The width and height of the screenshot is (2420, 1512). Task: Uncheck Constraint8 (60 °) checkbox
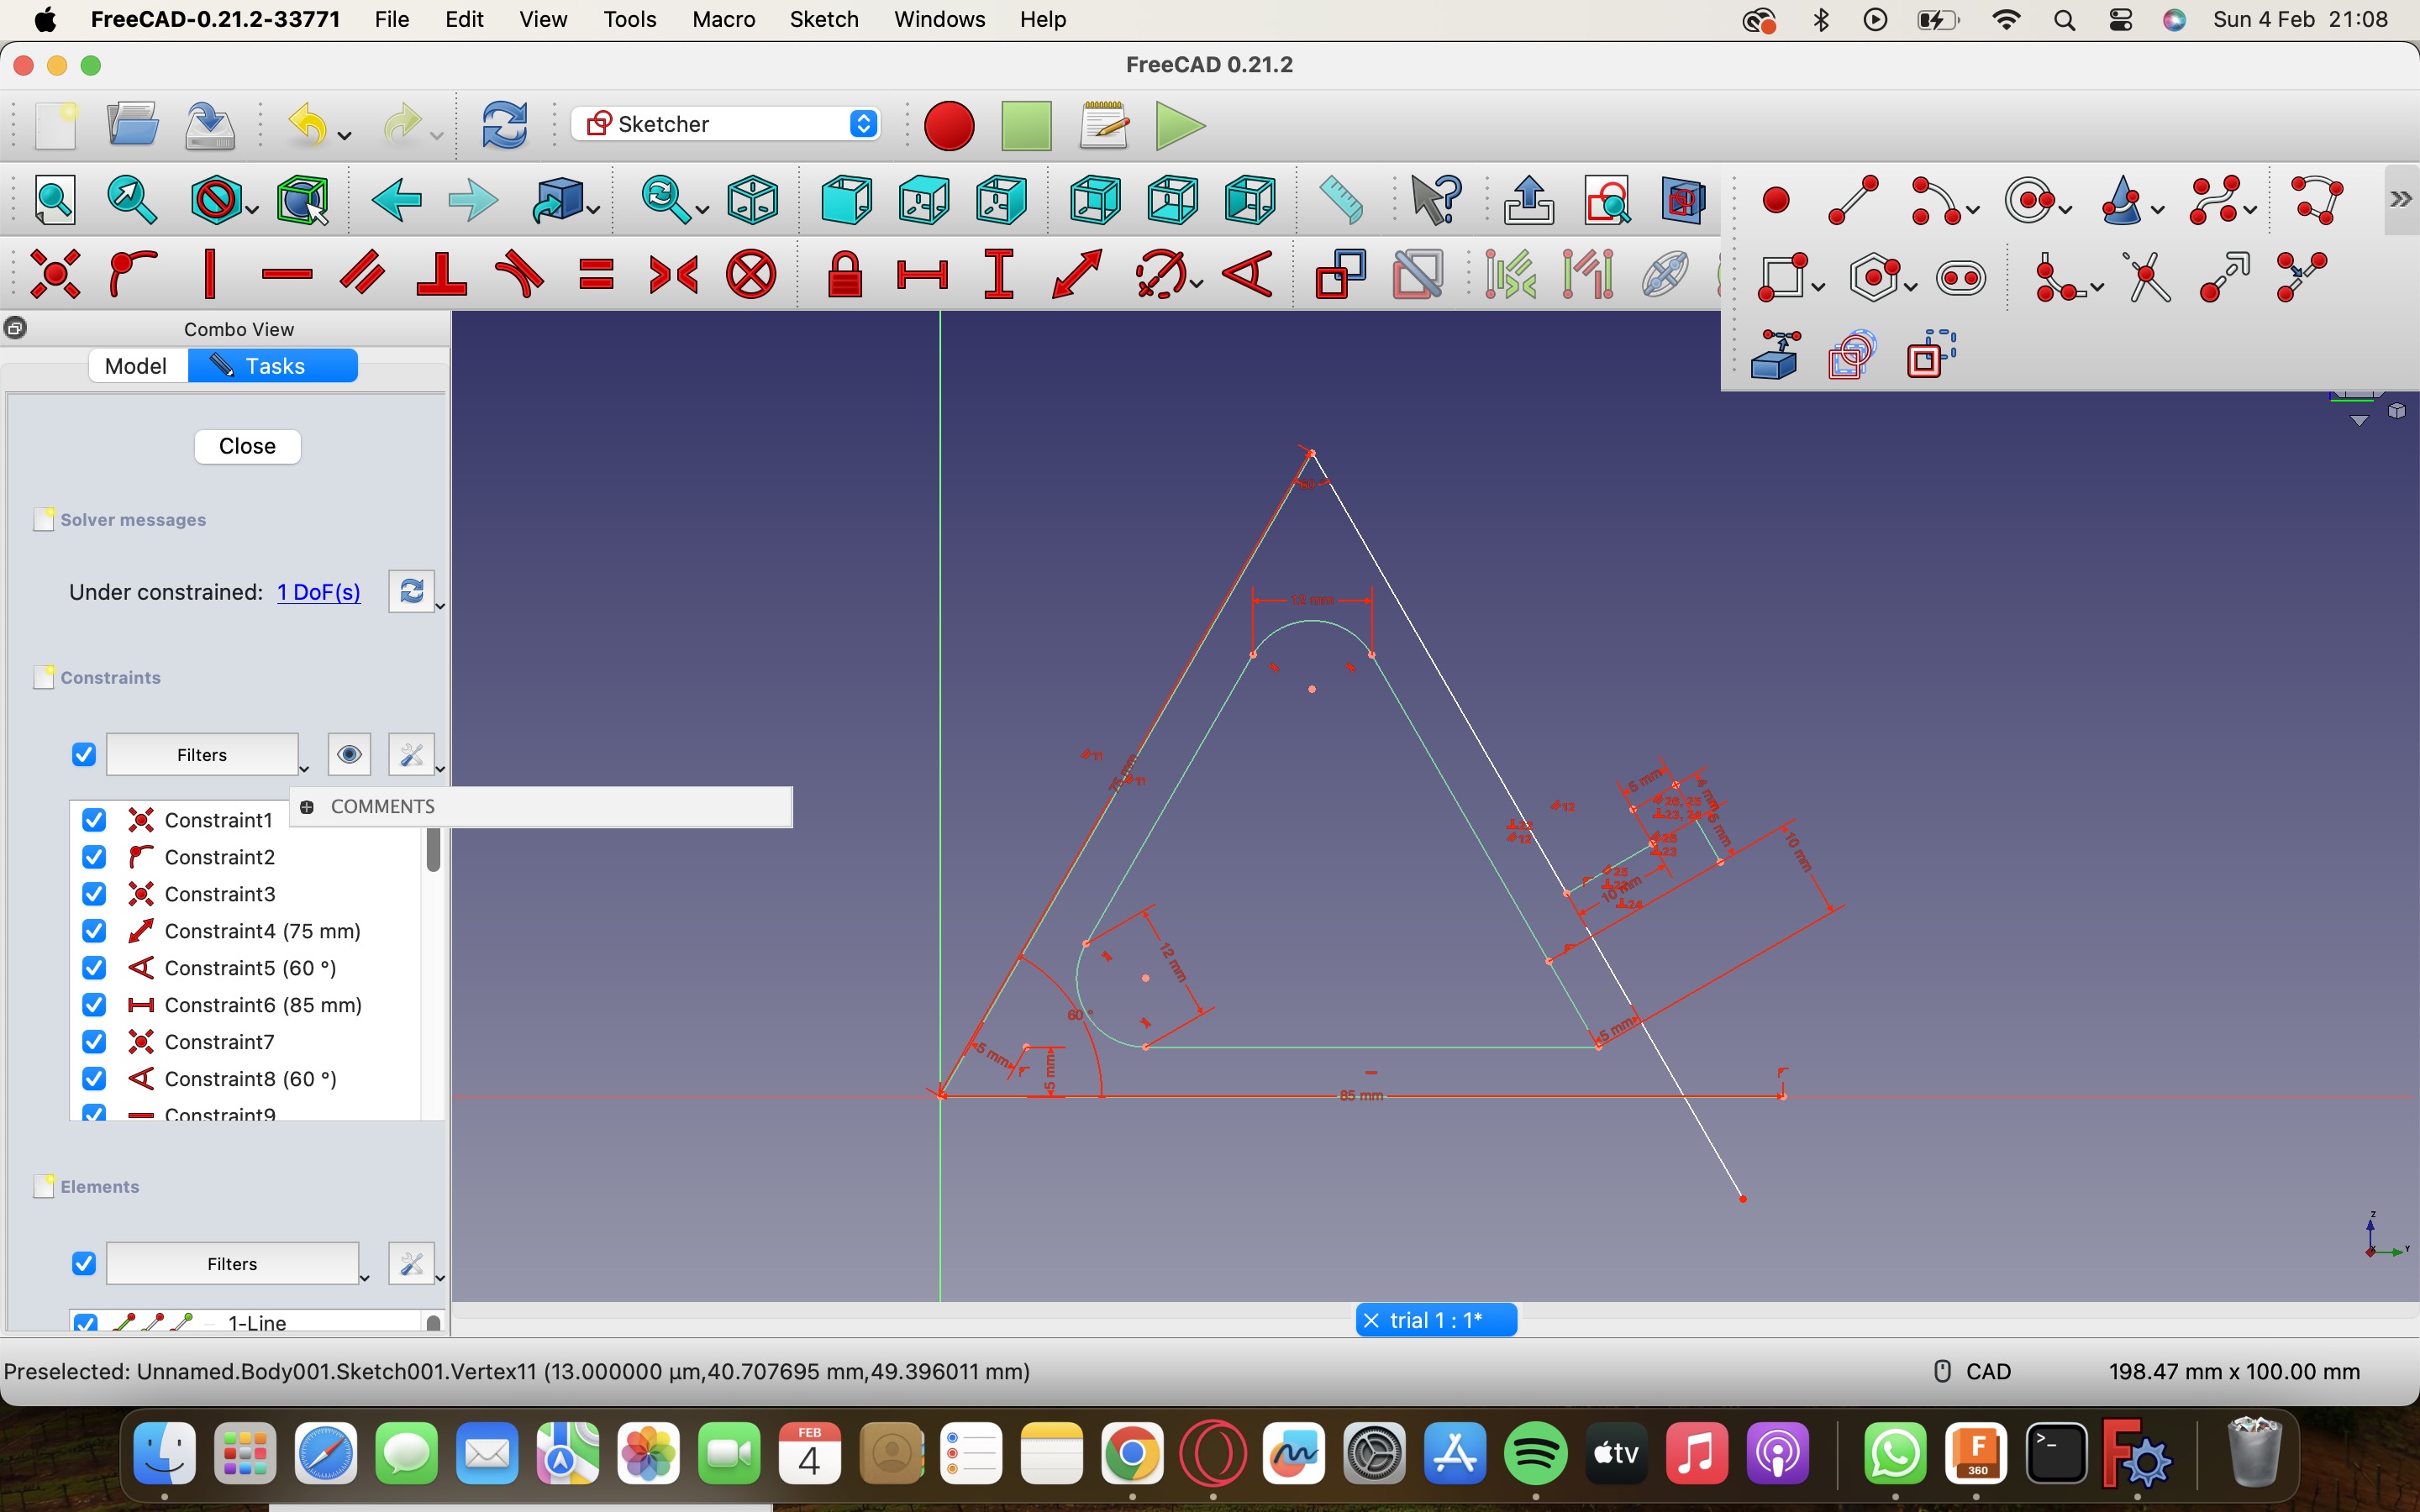point(94,1079)
